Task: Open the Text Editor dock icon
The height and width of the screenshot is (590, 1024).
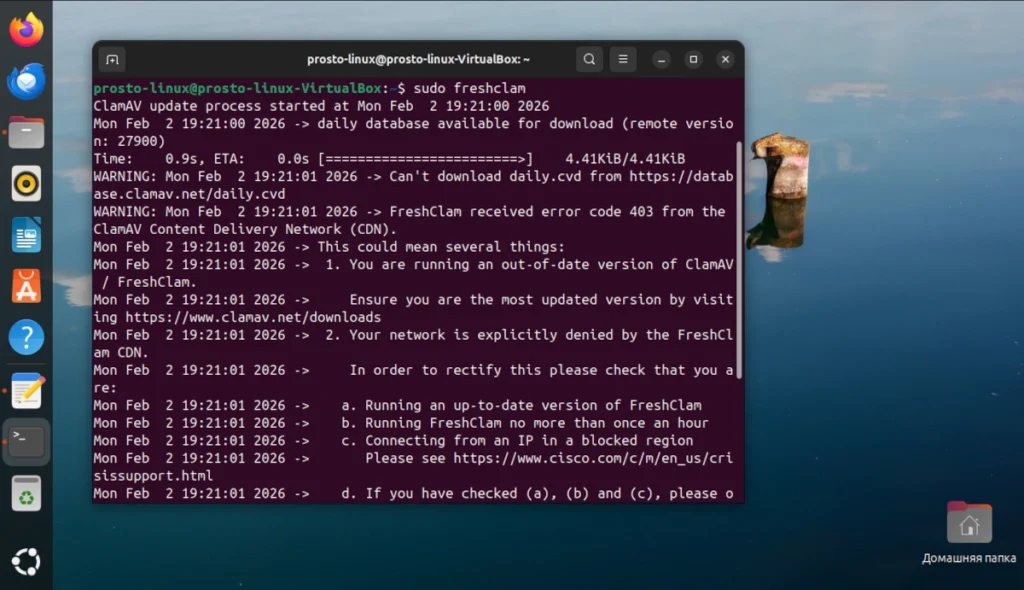Action: point(26,391)
